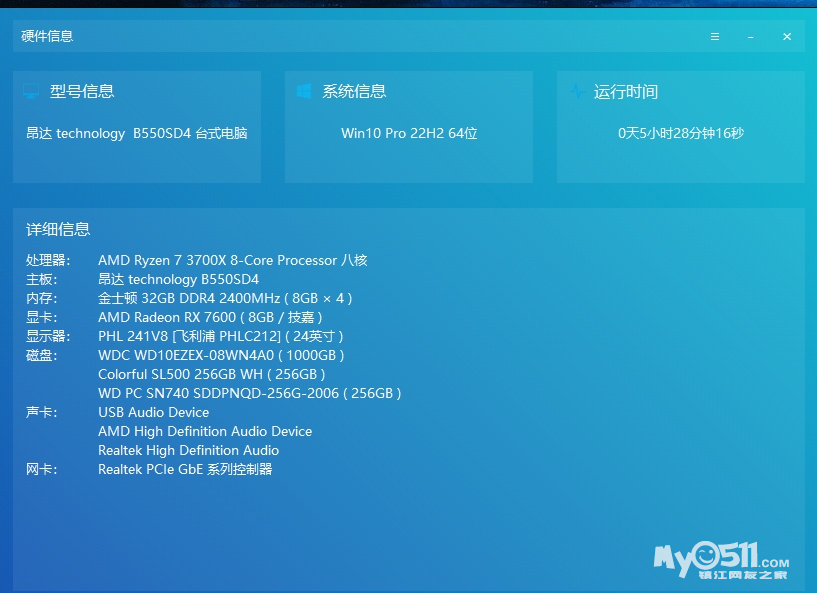The width and height of the screenshot is (817, 593).
Task: Click the uptime value 0天5小时28分钟16秒
Action: (681, 133)
